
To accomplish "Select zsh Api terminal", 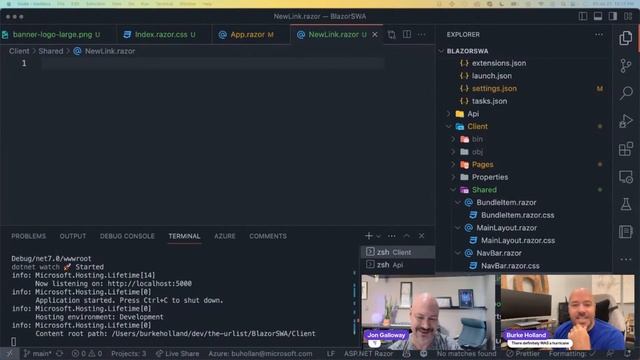I will tap(398, 265).
